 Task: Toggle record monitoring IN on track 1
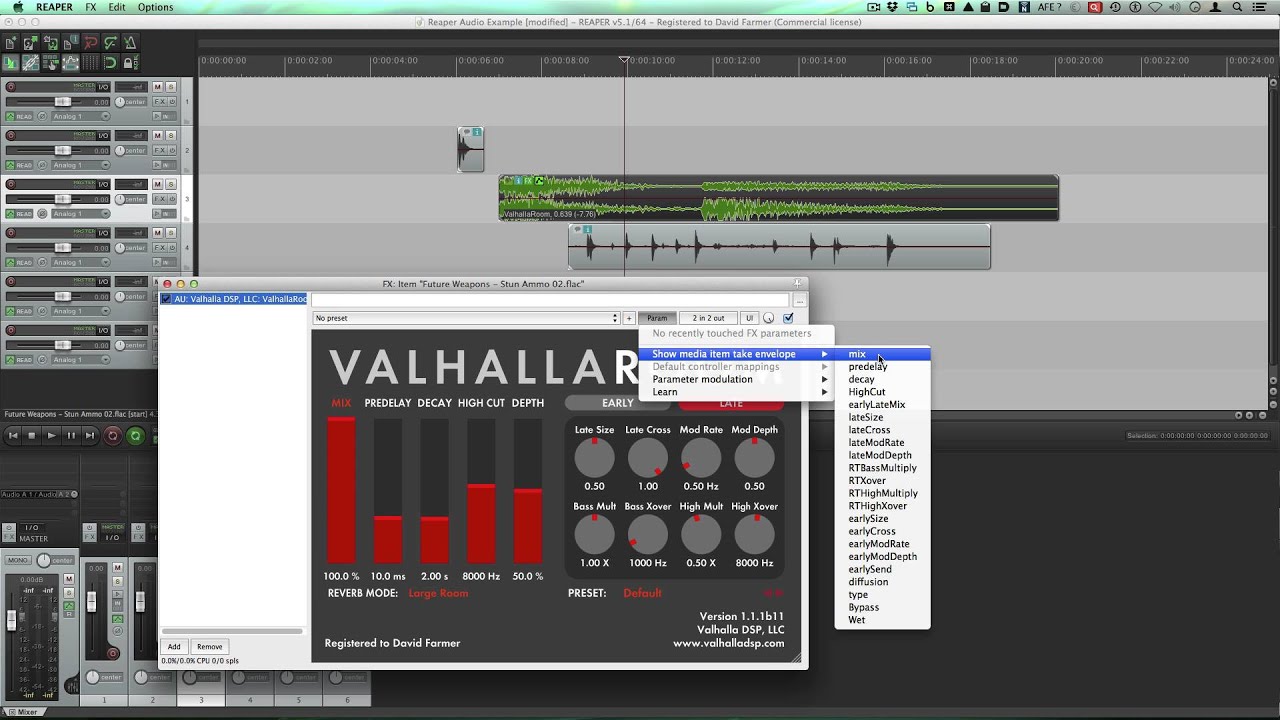(164, 116)
